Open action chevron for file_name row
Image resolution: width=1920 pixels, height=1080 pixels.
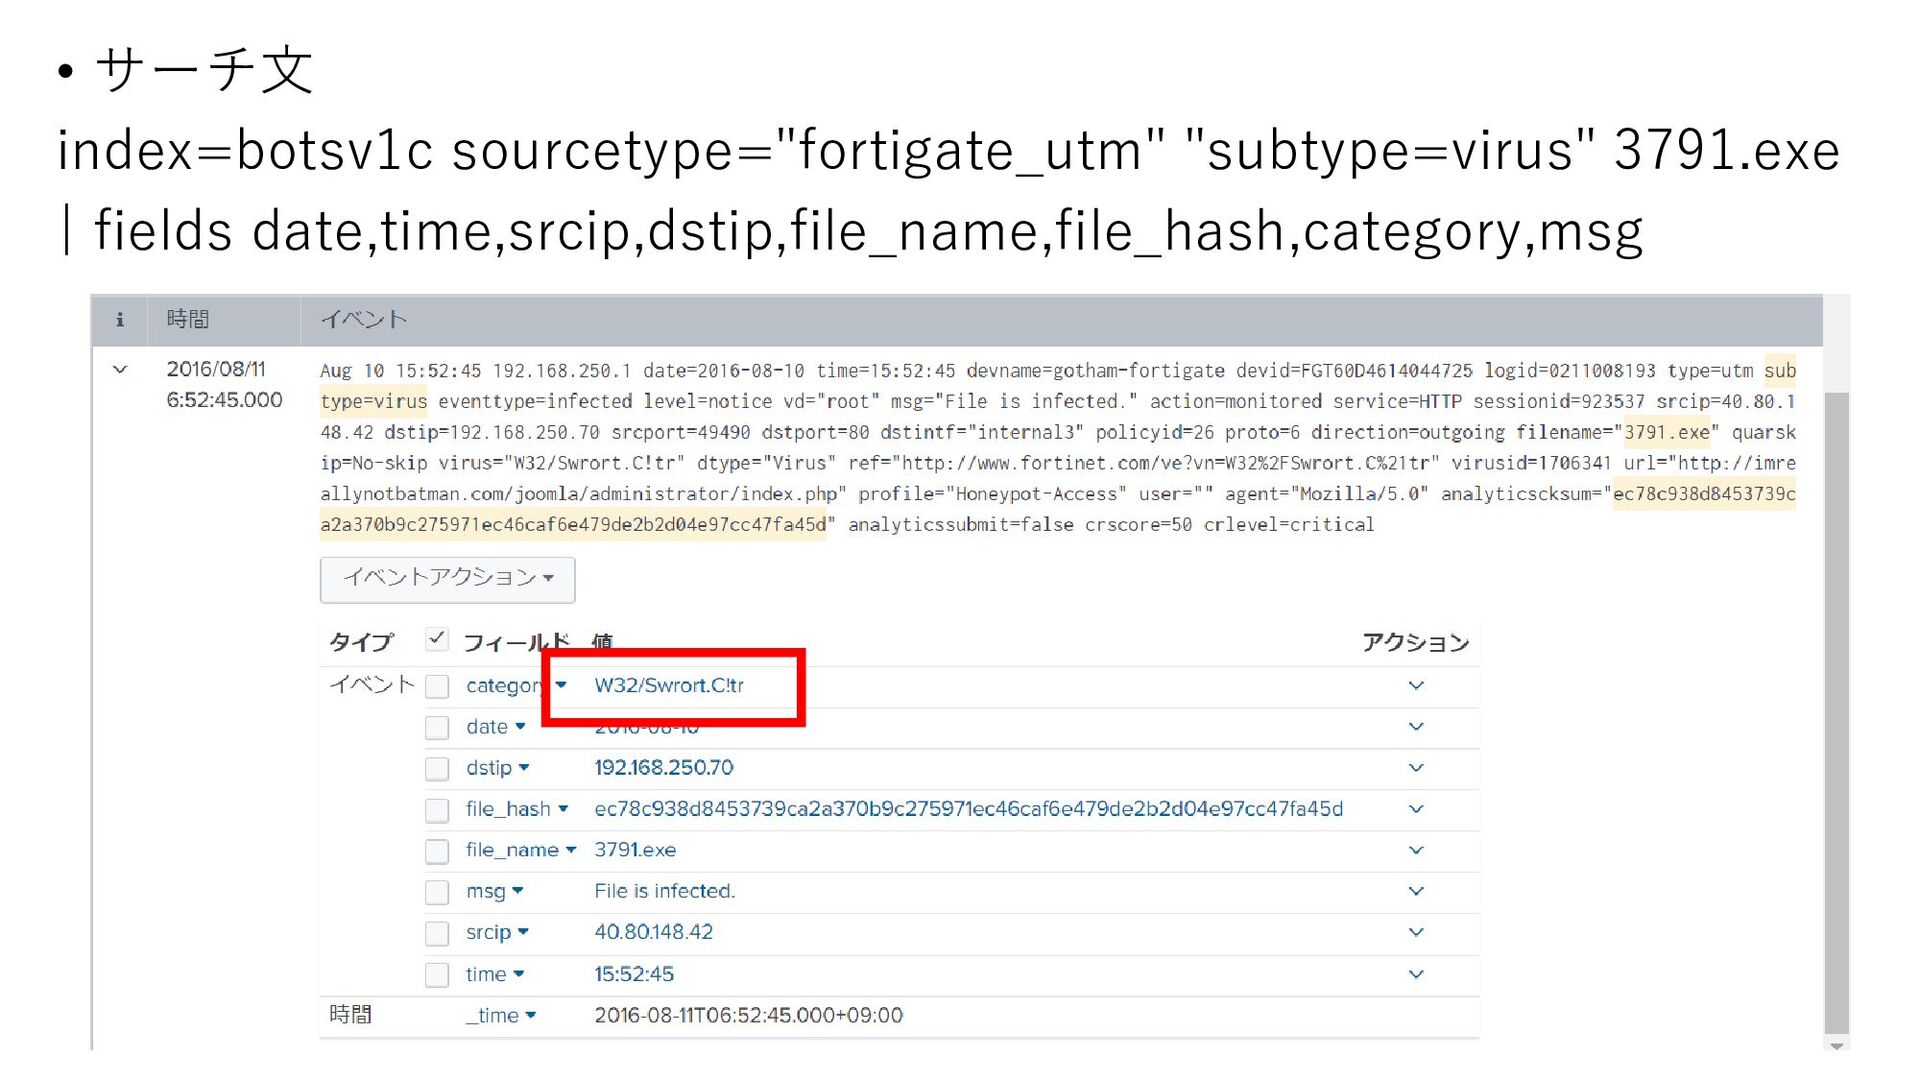click(x=1415, y=850)
